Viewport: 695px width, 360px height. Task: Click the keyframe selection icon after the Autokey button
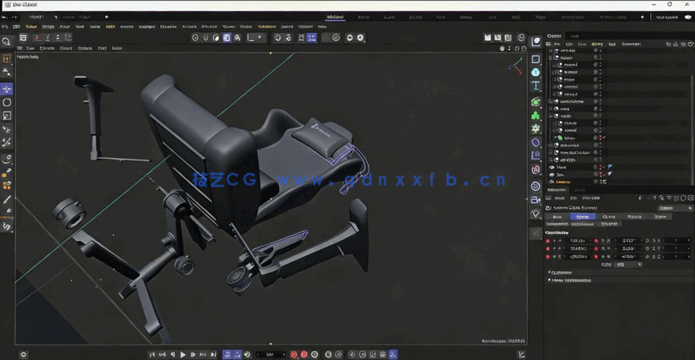(x=314, y=355)
